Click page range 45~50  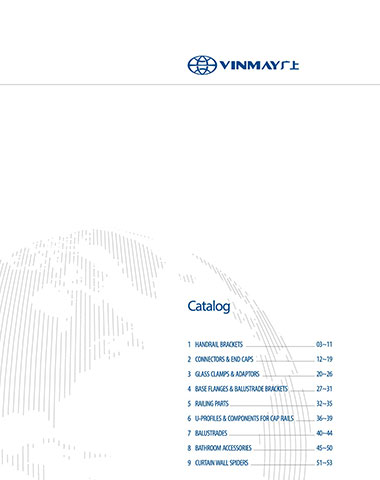(x=324, y=448)
